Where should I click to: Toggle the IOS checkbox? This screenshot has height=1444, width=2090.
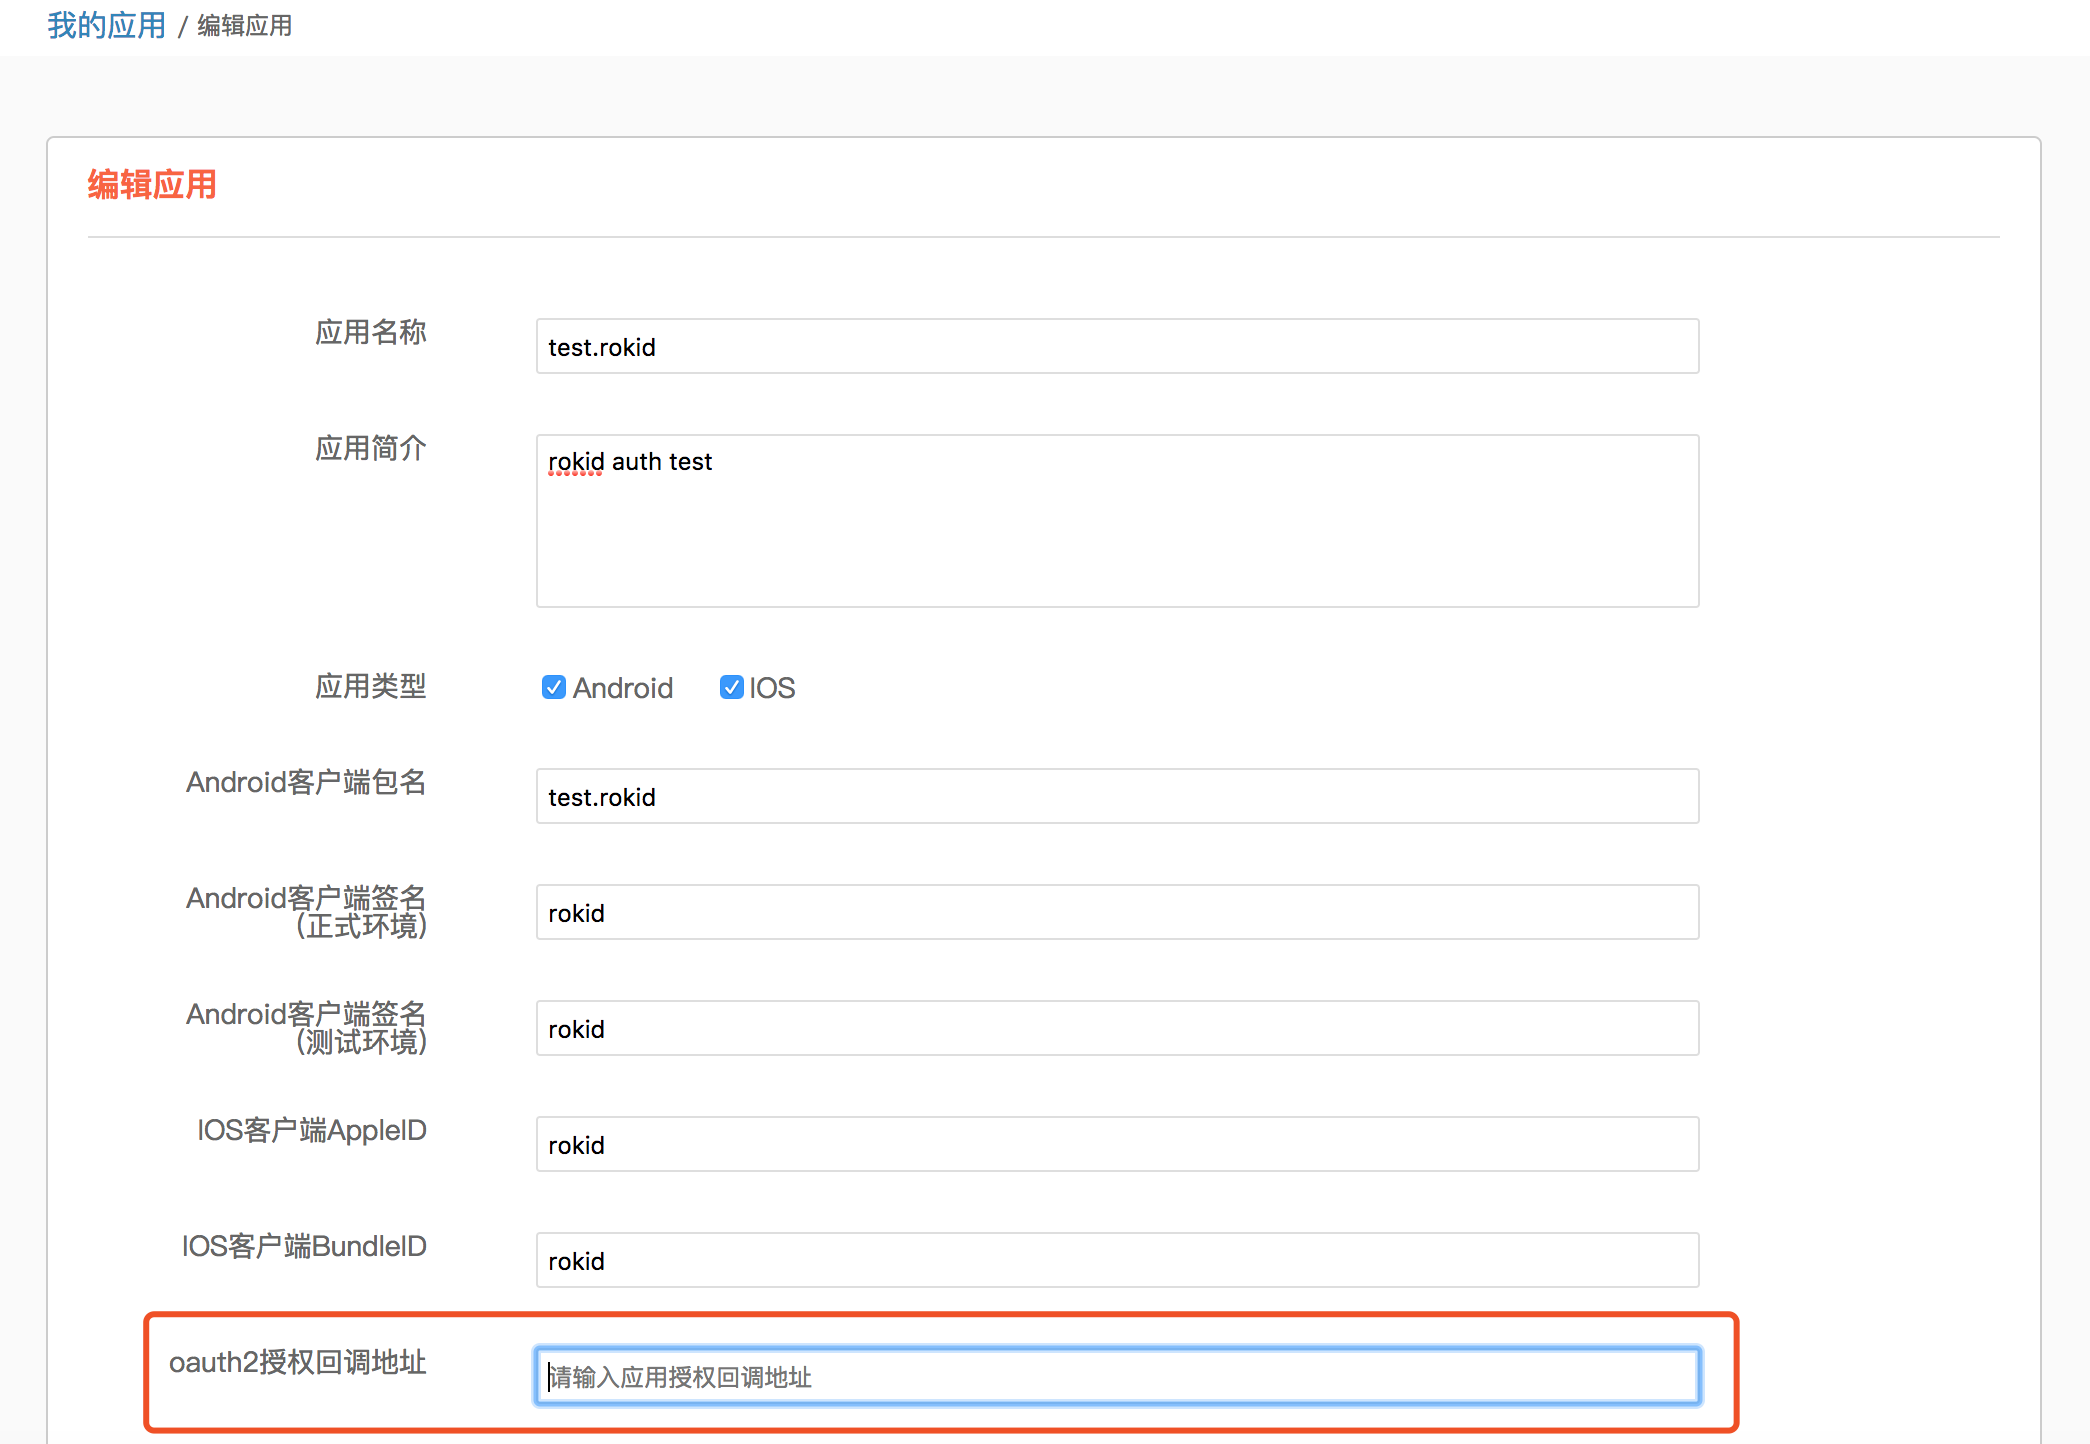(731, 687)
